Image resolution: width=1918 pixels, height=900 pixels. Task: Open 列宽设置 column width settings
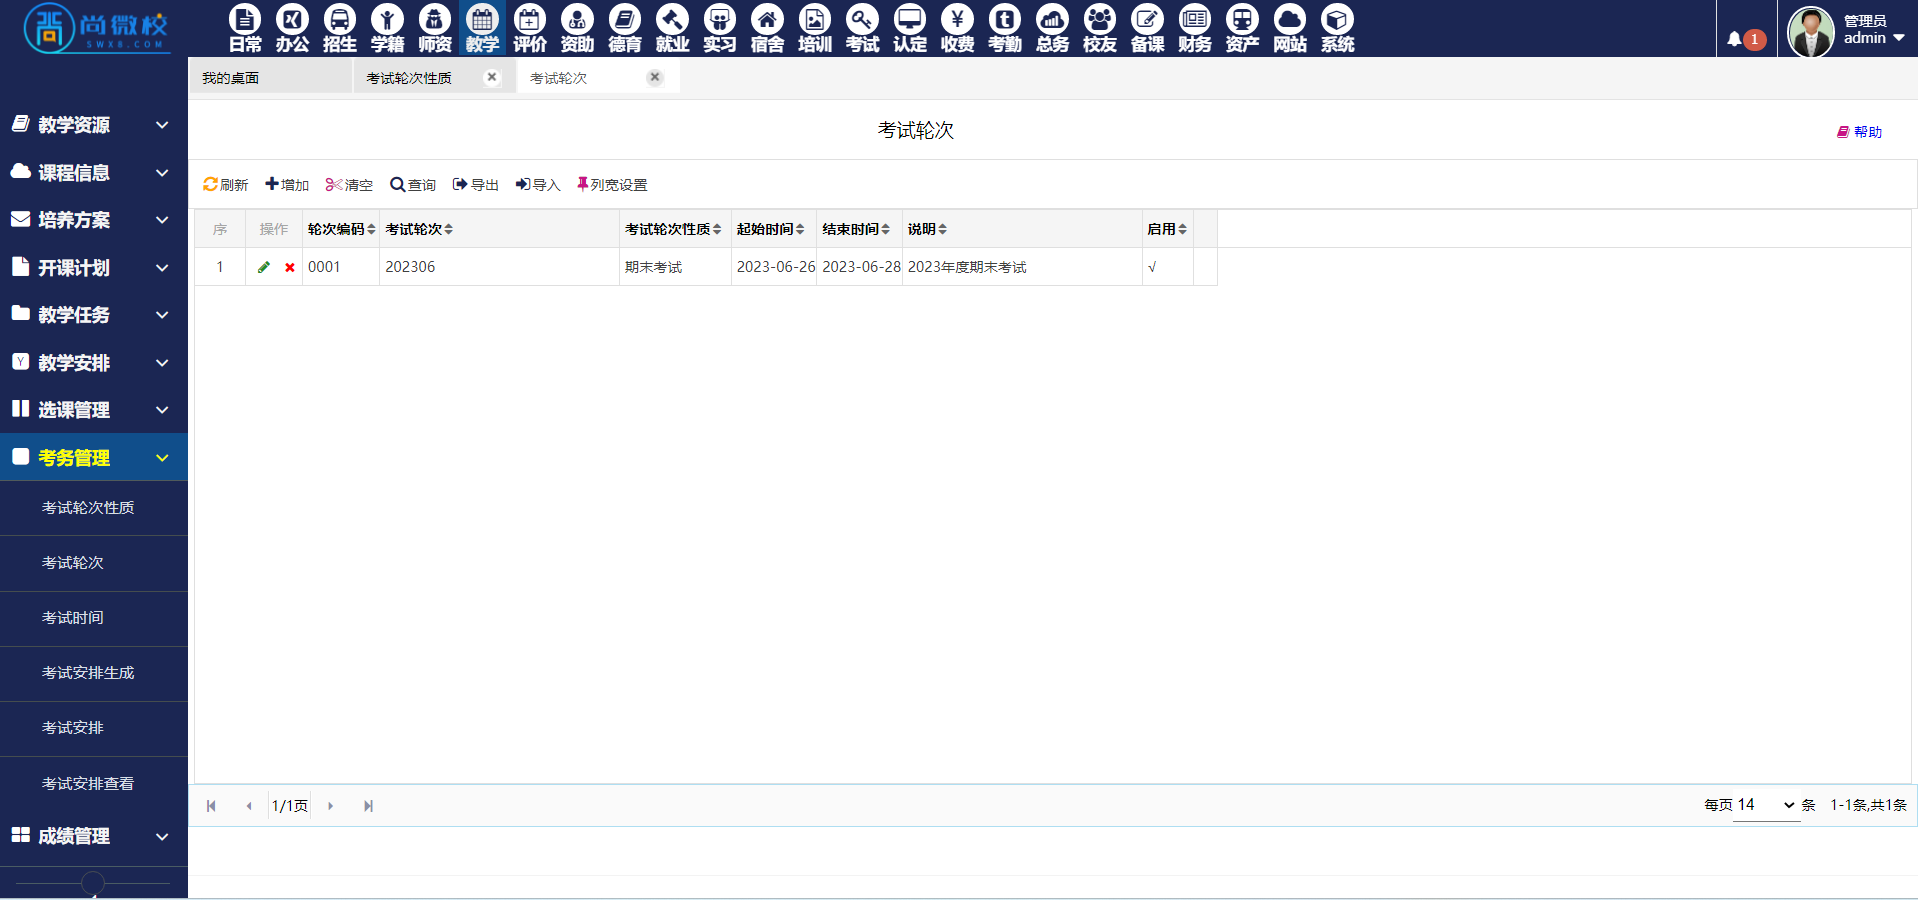pyautogui.click(x=612, y=185)
